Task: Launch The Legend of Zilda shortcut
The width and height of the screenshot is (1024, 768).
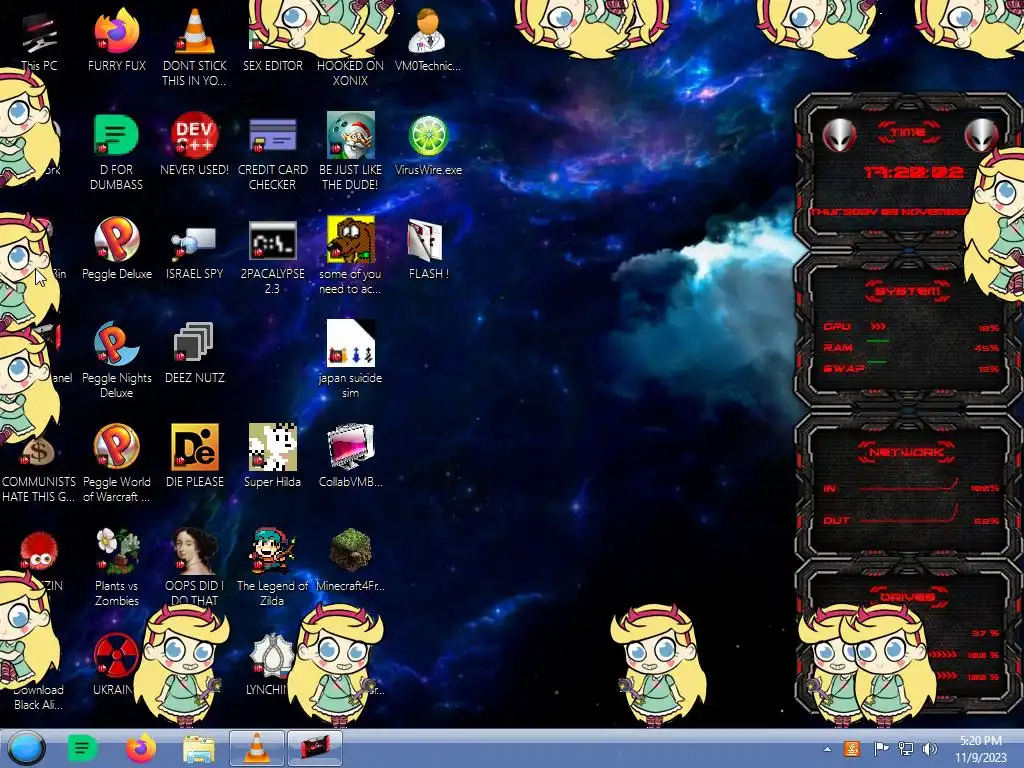Action: 273,567
